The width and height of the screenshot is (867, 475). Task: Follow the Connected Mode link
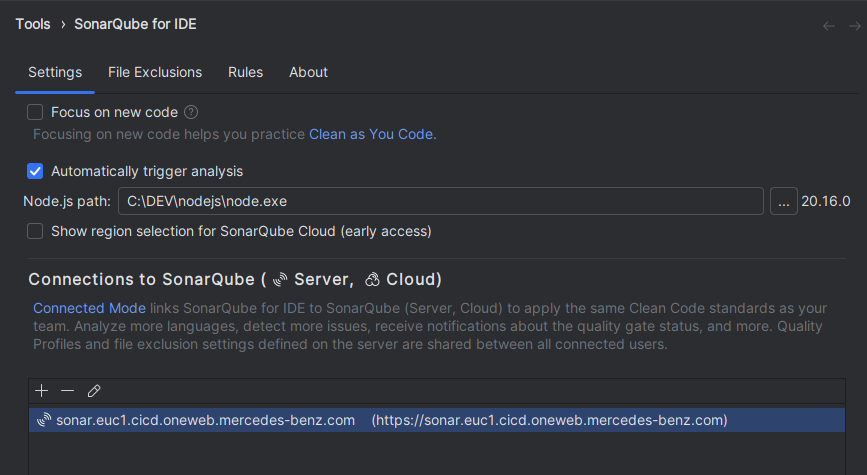coord(89,308)
